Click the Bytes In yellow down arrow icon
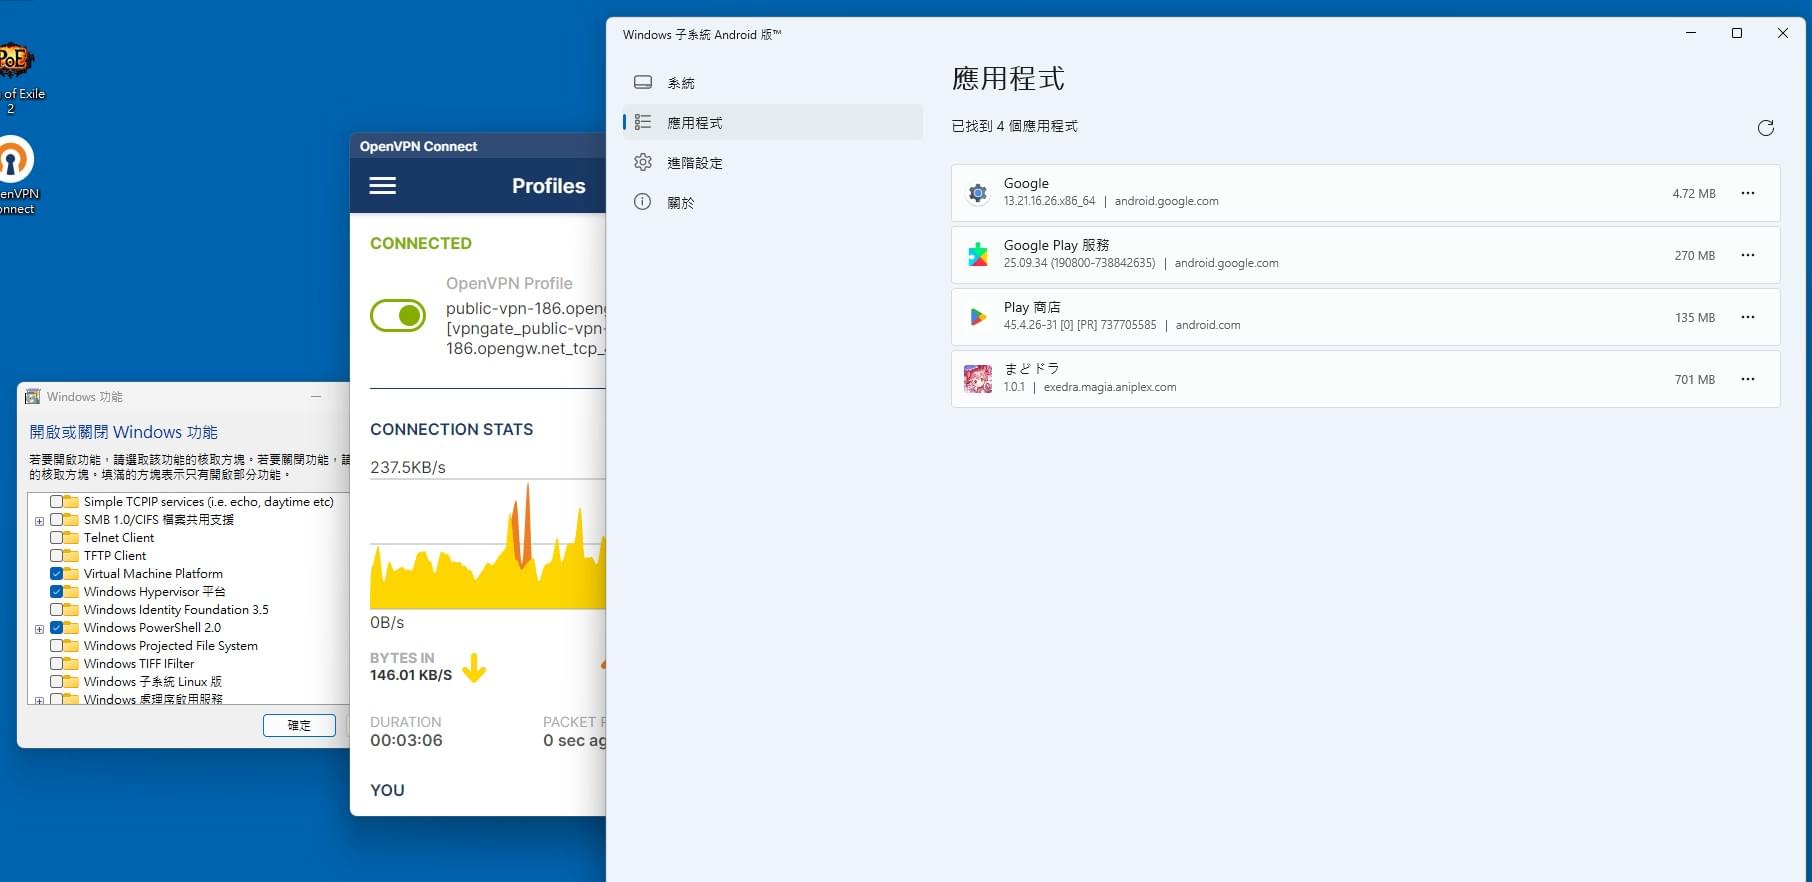This screenshot has width=1812, height=882. coord(474,667)
